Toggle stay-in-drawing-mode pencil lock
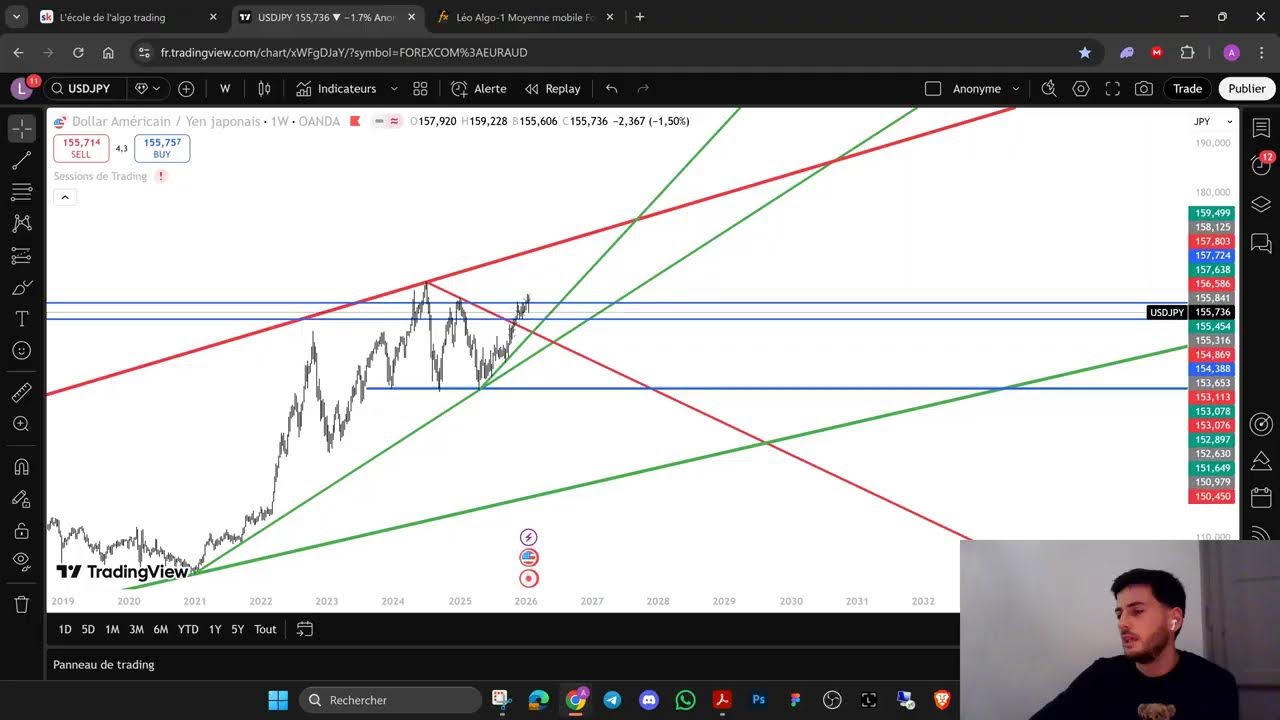 [x=21, y=499]
